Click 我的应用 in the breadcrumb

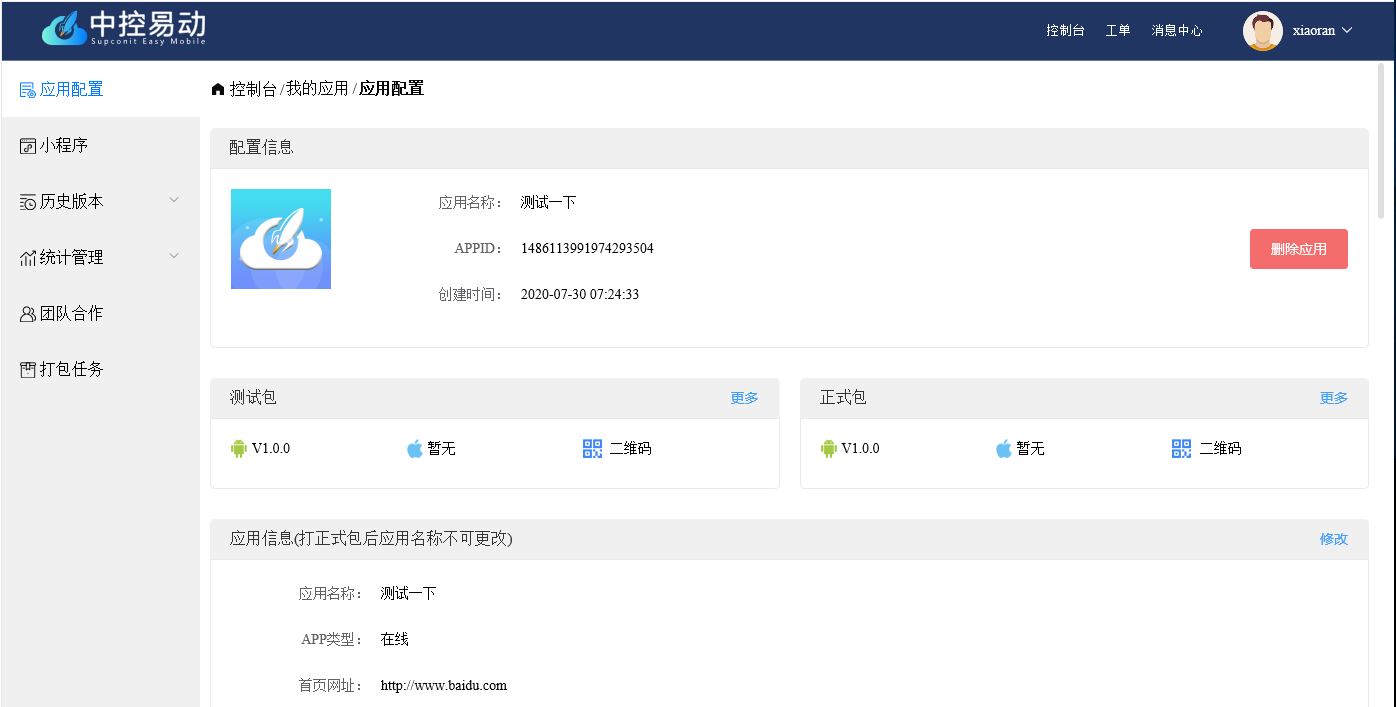317,89
